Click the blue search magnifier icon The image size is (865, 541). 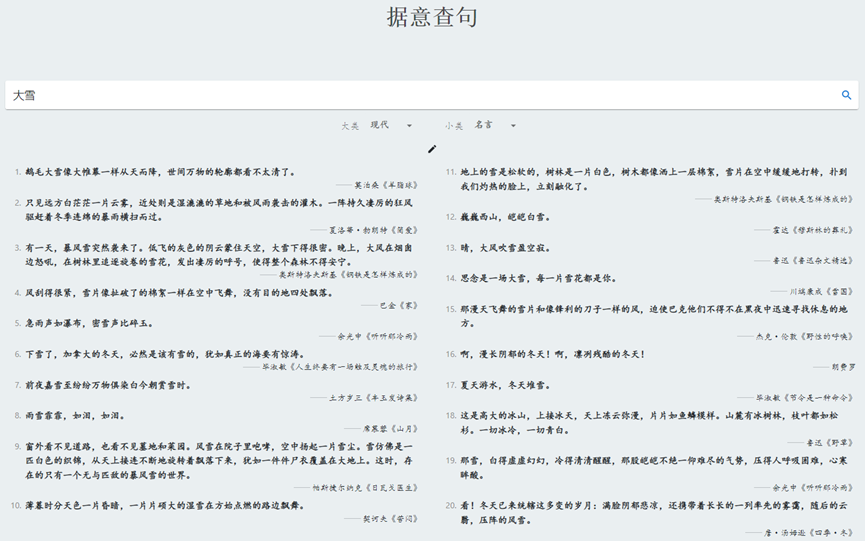[846, 95]
